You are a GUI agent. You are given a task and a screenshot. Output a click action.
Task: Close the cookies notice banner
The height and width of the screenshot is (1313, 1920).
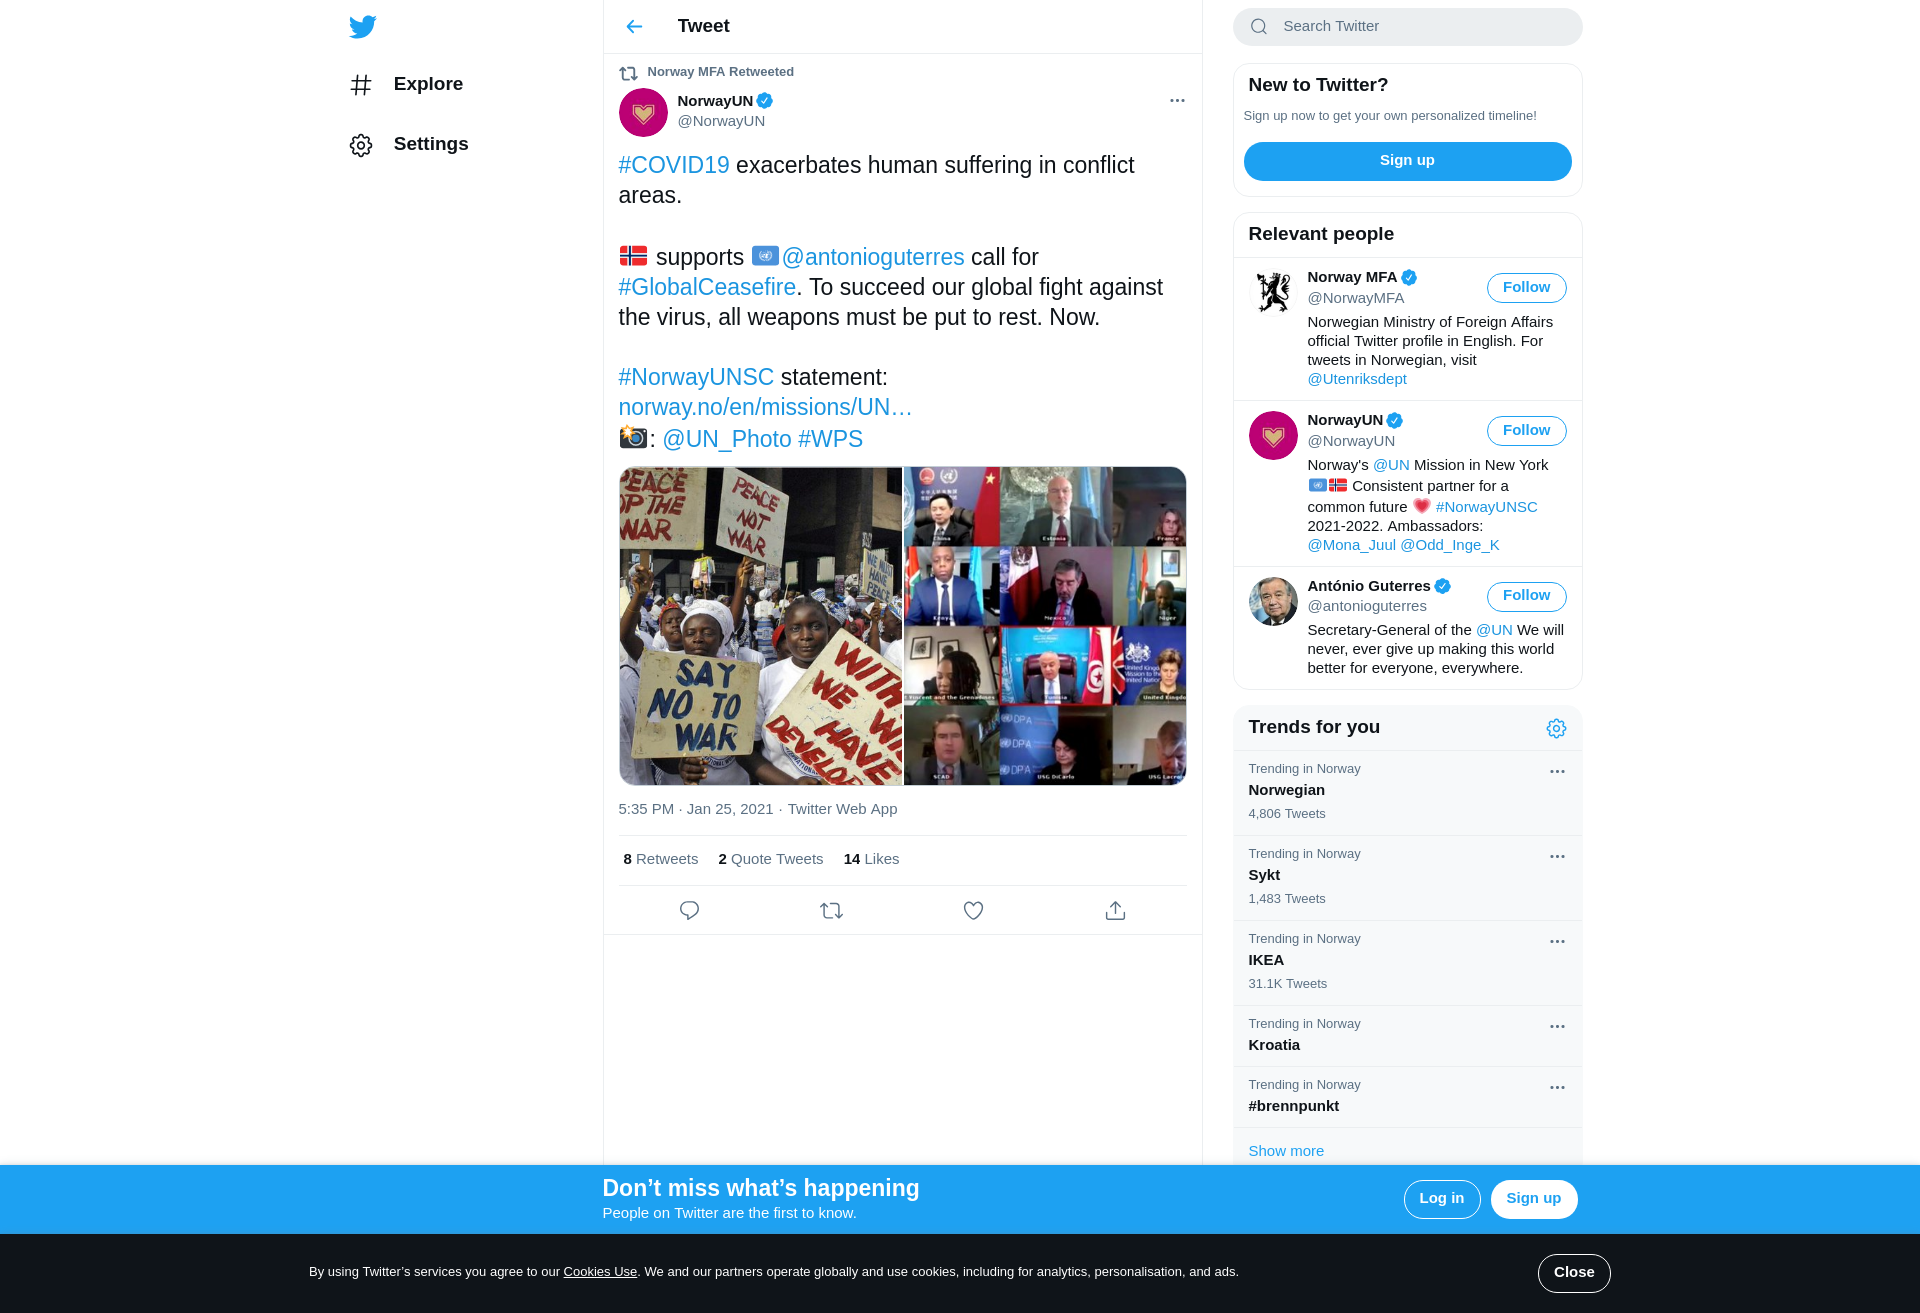(1574, 1273)
